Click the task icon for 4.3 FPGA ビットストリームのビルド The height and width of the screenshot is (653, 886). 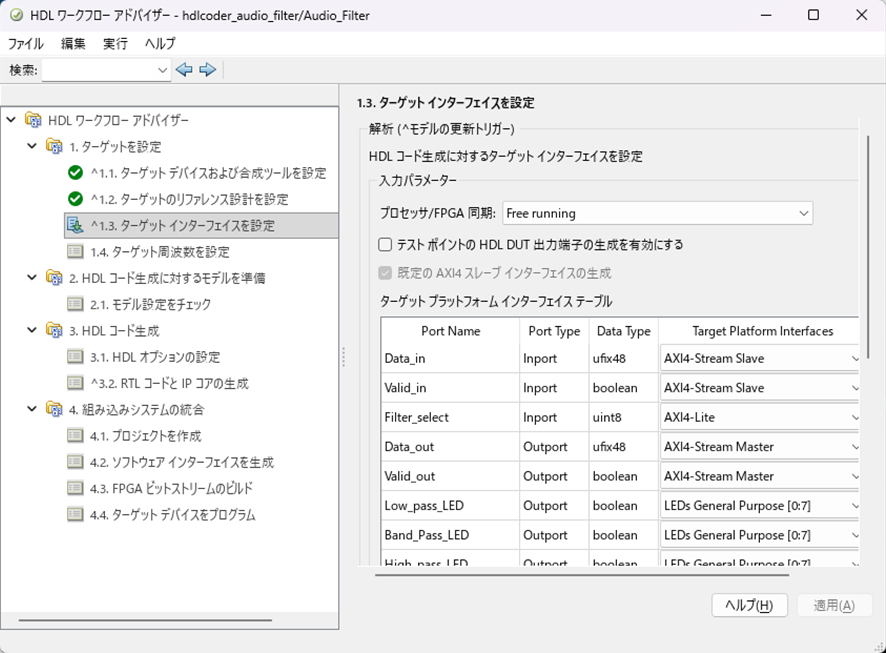coord(76,488)
